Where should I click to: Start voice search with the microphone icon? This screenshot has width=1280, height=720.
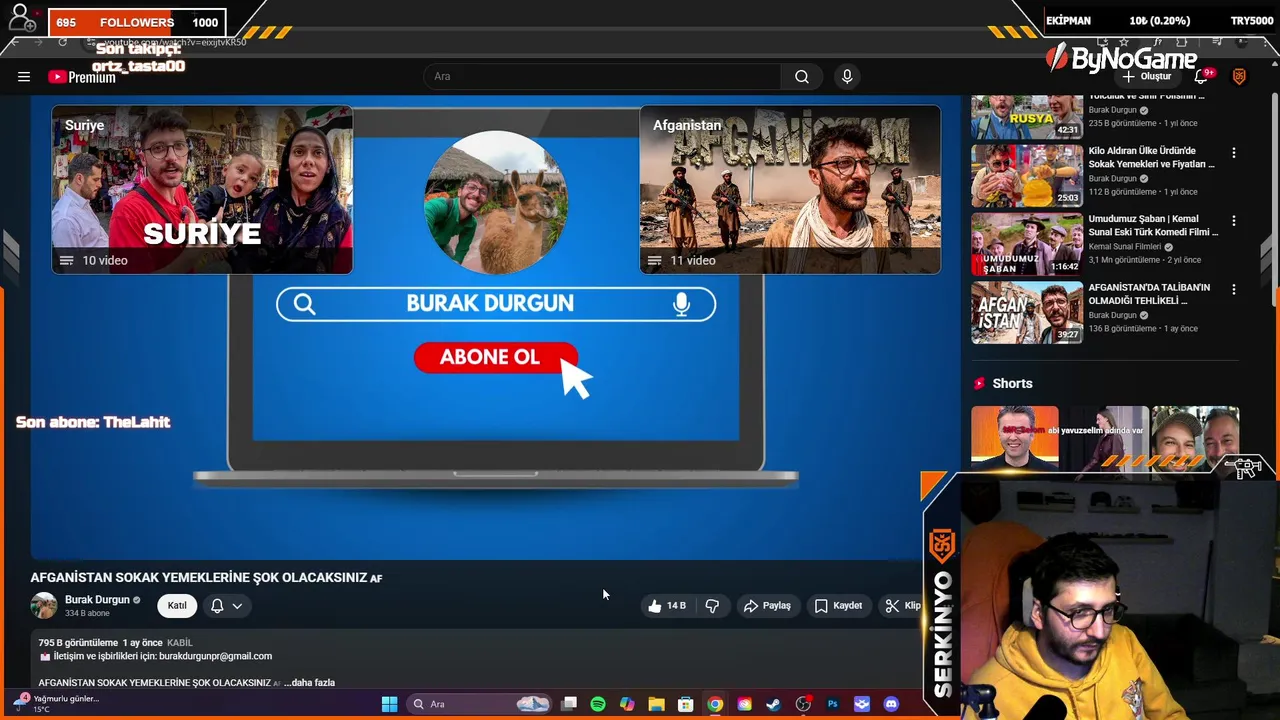[847, 77]
